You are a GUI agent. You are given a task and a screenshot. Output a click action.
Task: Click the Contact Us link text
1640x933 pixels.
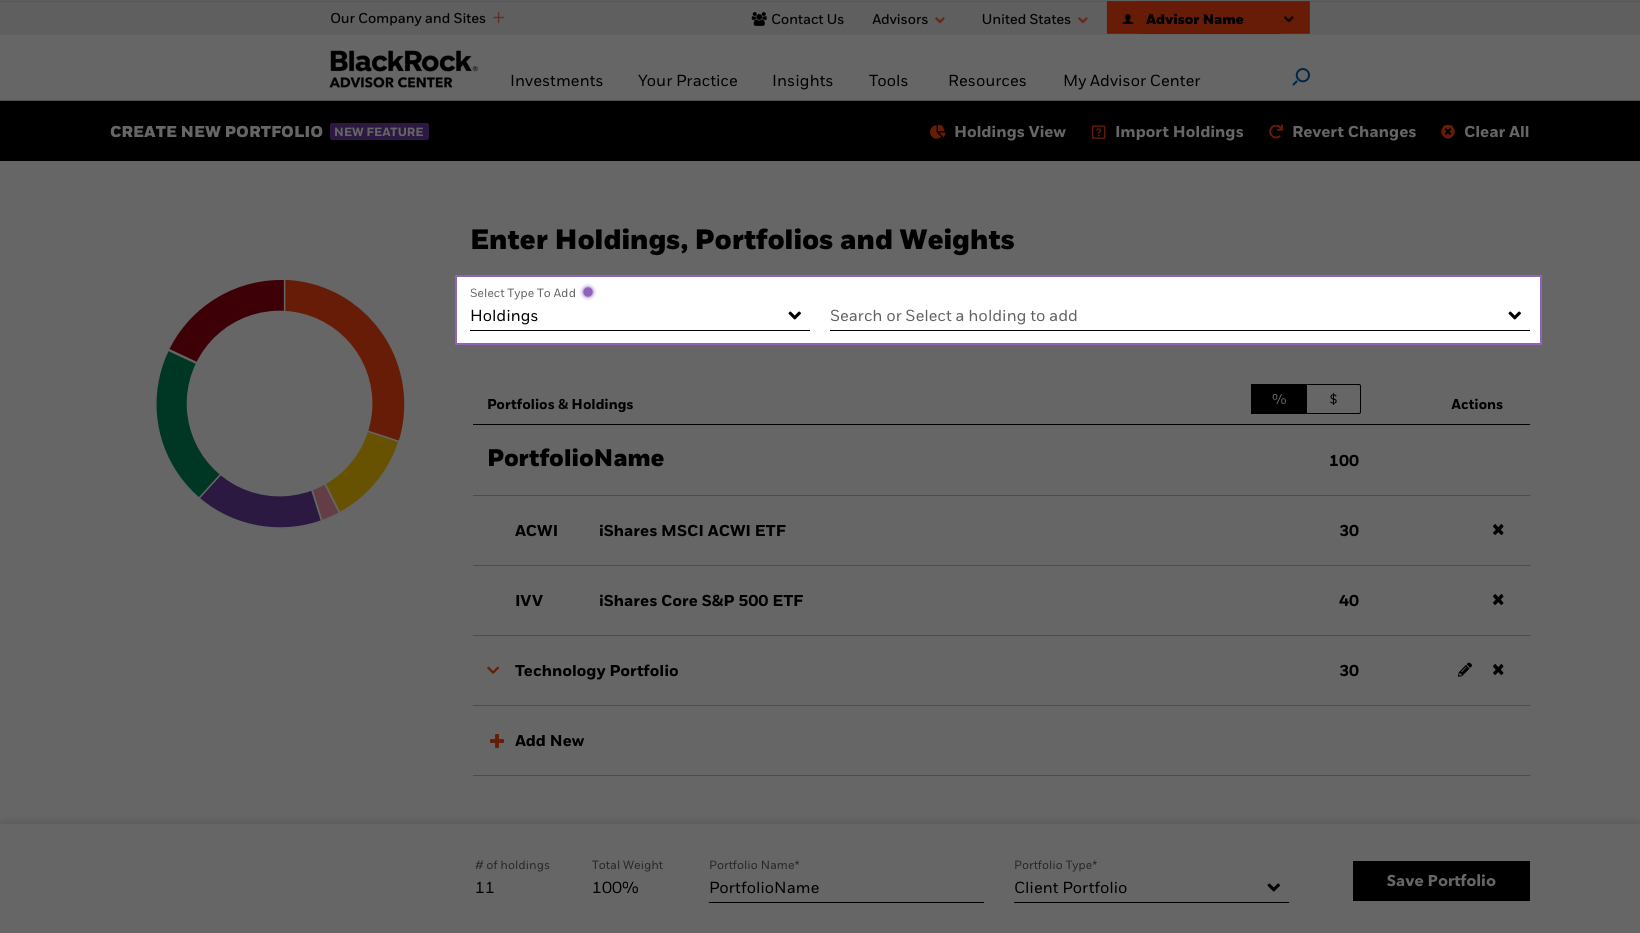pyautogui.click(x=807, y=19)
